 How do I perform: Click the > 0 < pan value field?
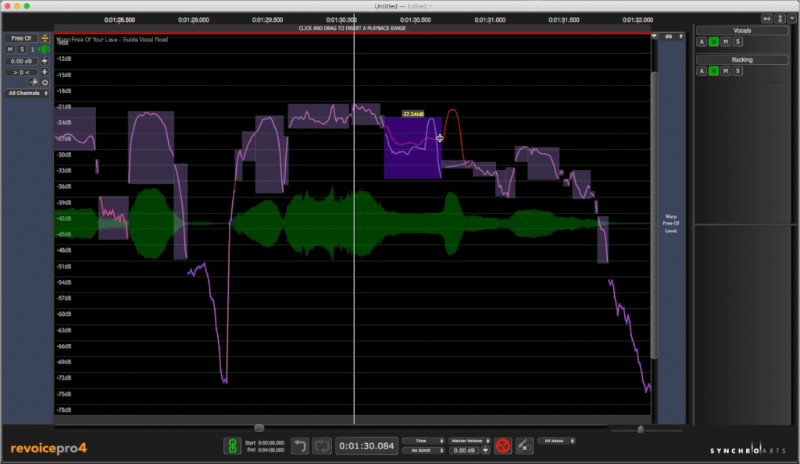click(x=21, y=72)
